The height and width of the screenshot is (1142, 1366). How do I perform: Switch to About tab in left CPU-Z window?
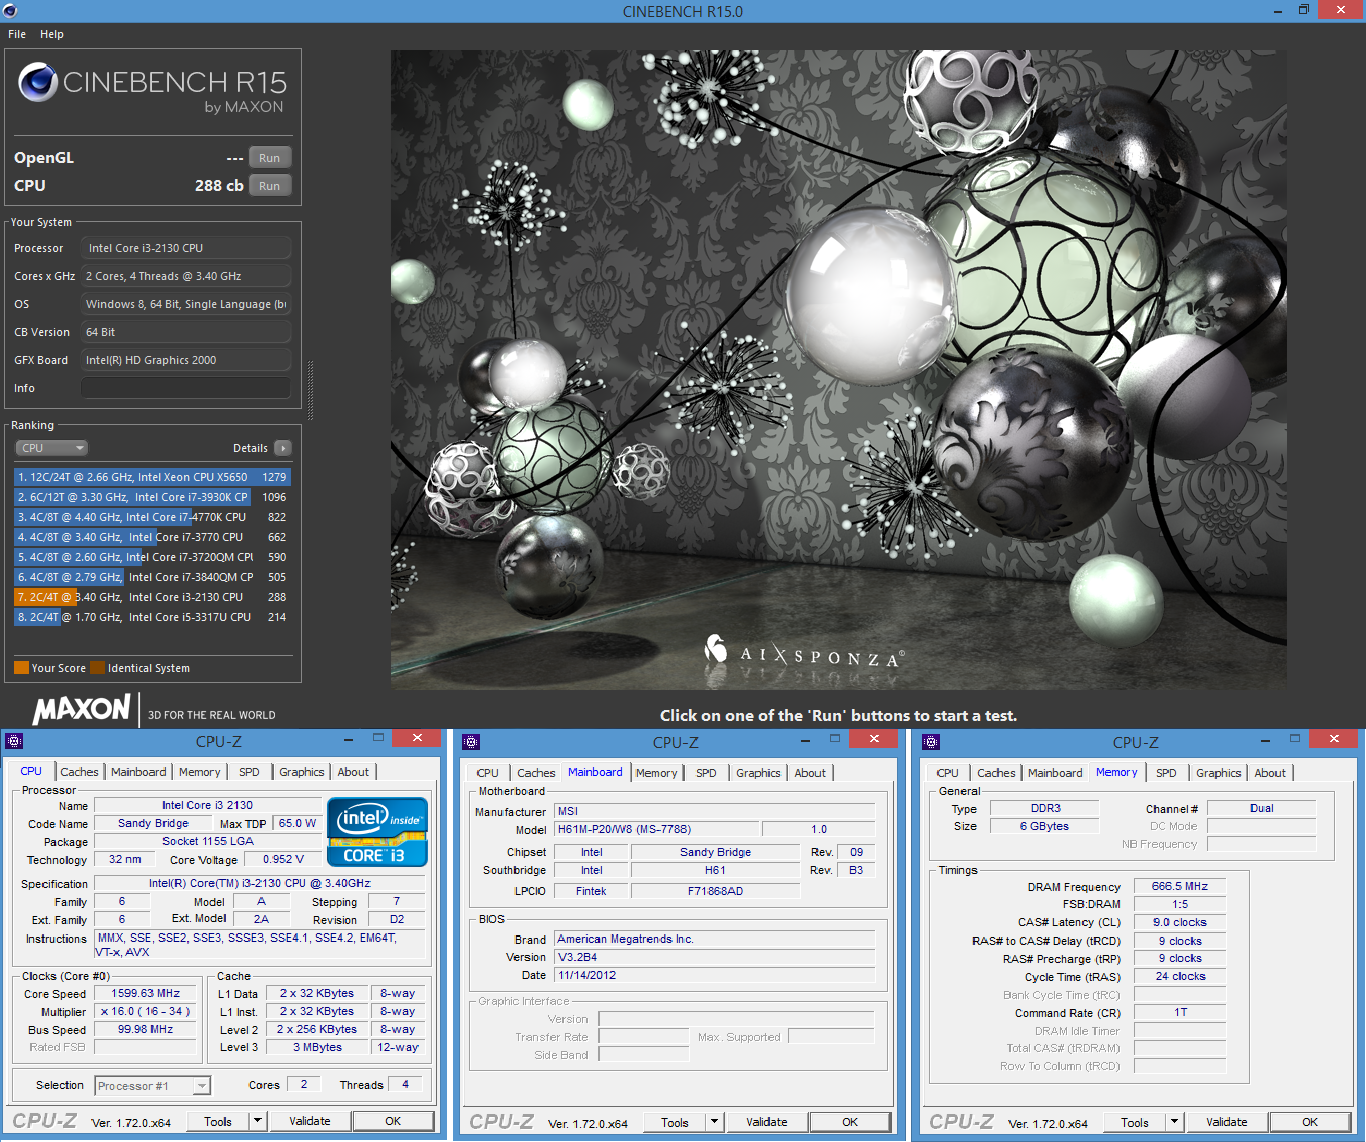click(353, 772)
